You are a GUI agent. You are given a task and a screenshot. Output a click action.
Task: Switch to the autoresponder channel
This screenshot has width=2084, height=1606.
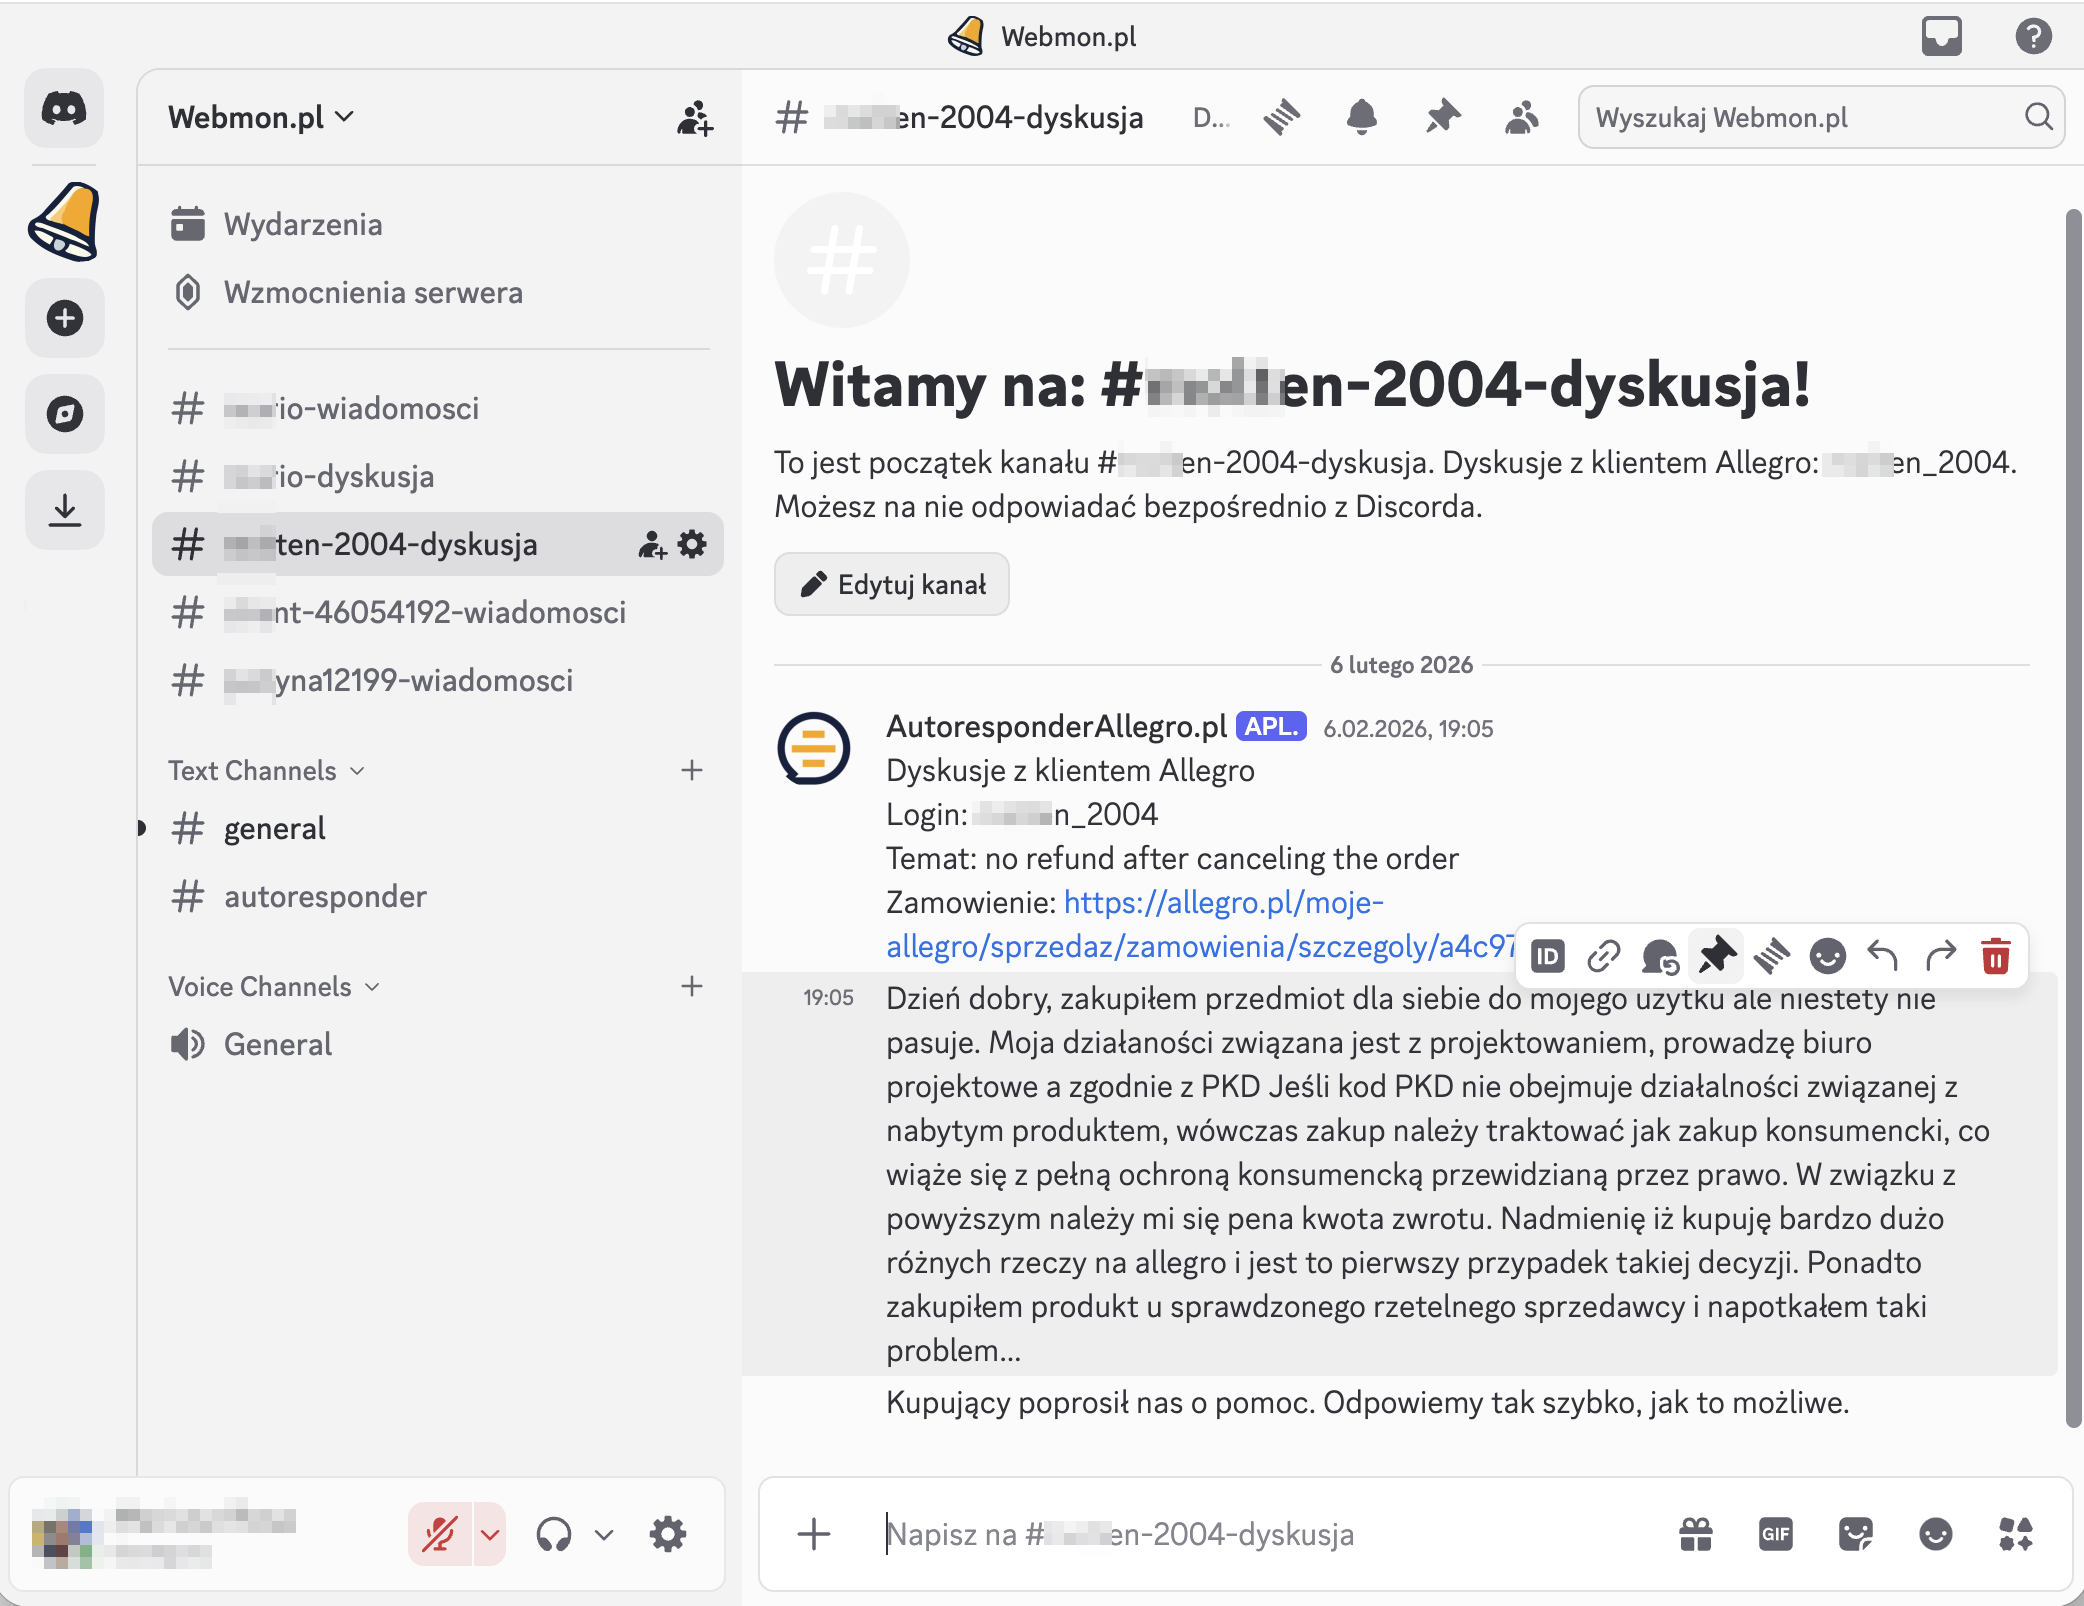tap(325, 896)
